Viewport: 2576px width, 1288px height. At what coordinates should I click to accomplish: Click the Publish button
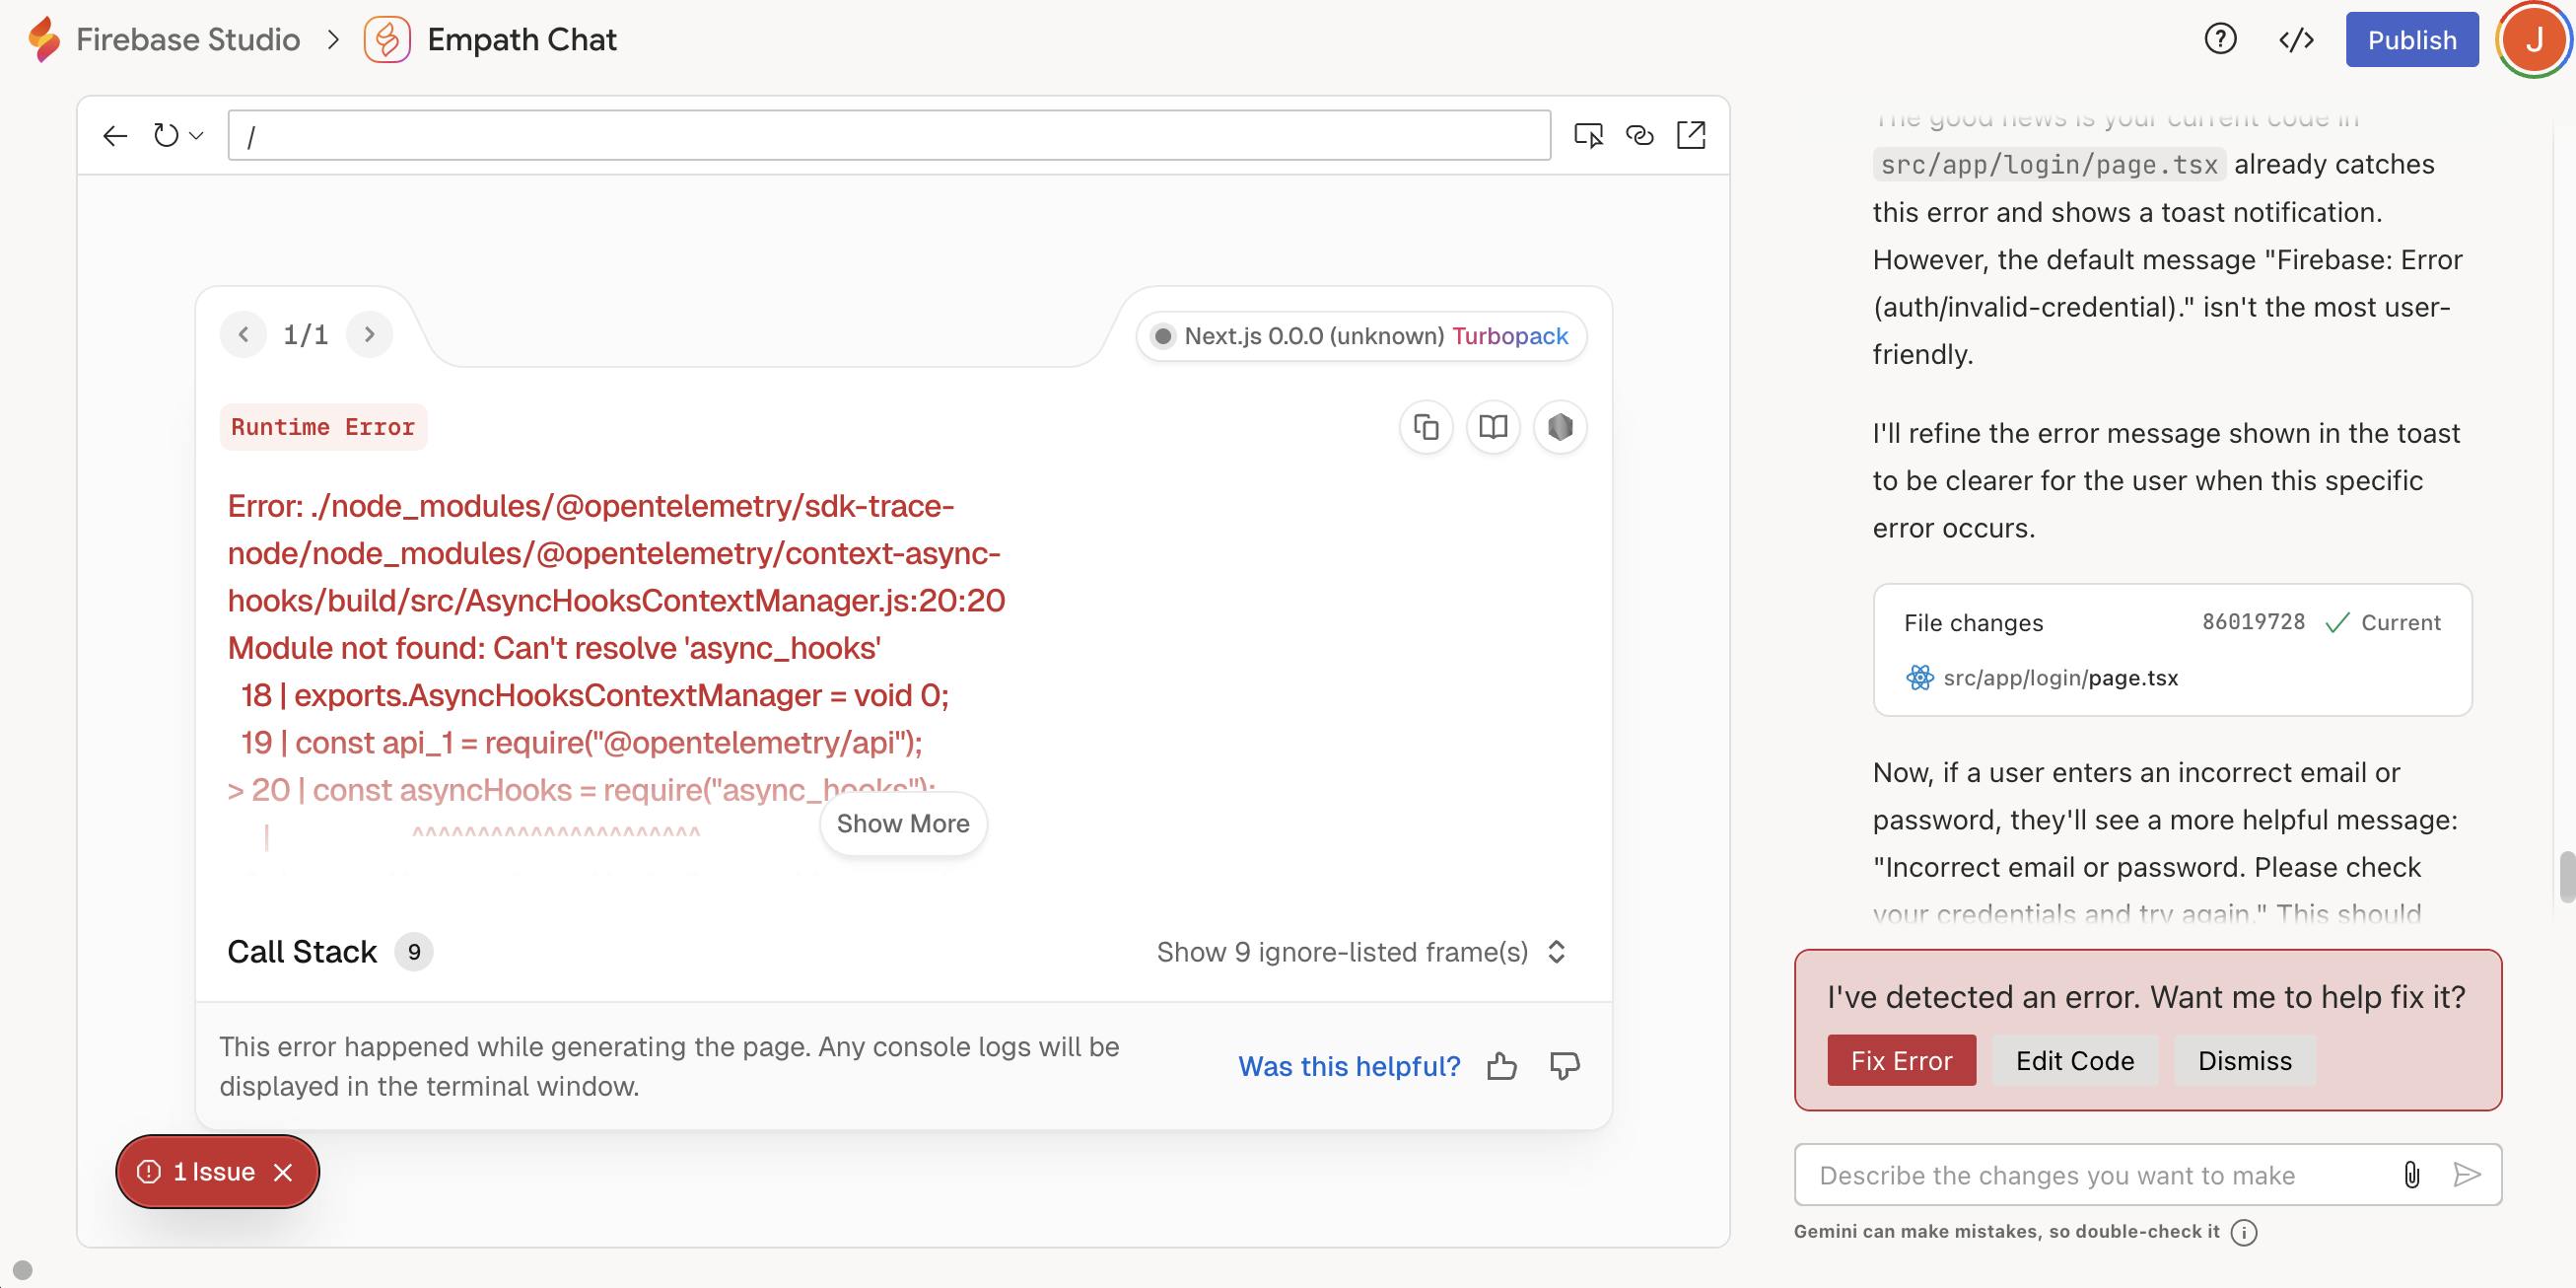coord(2412,40)
